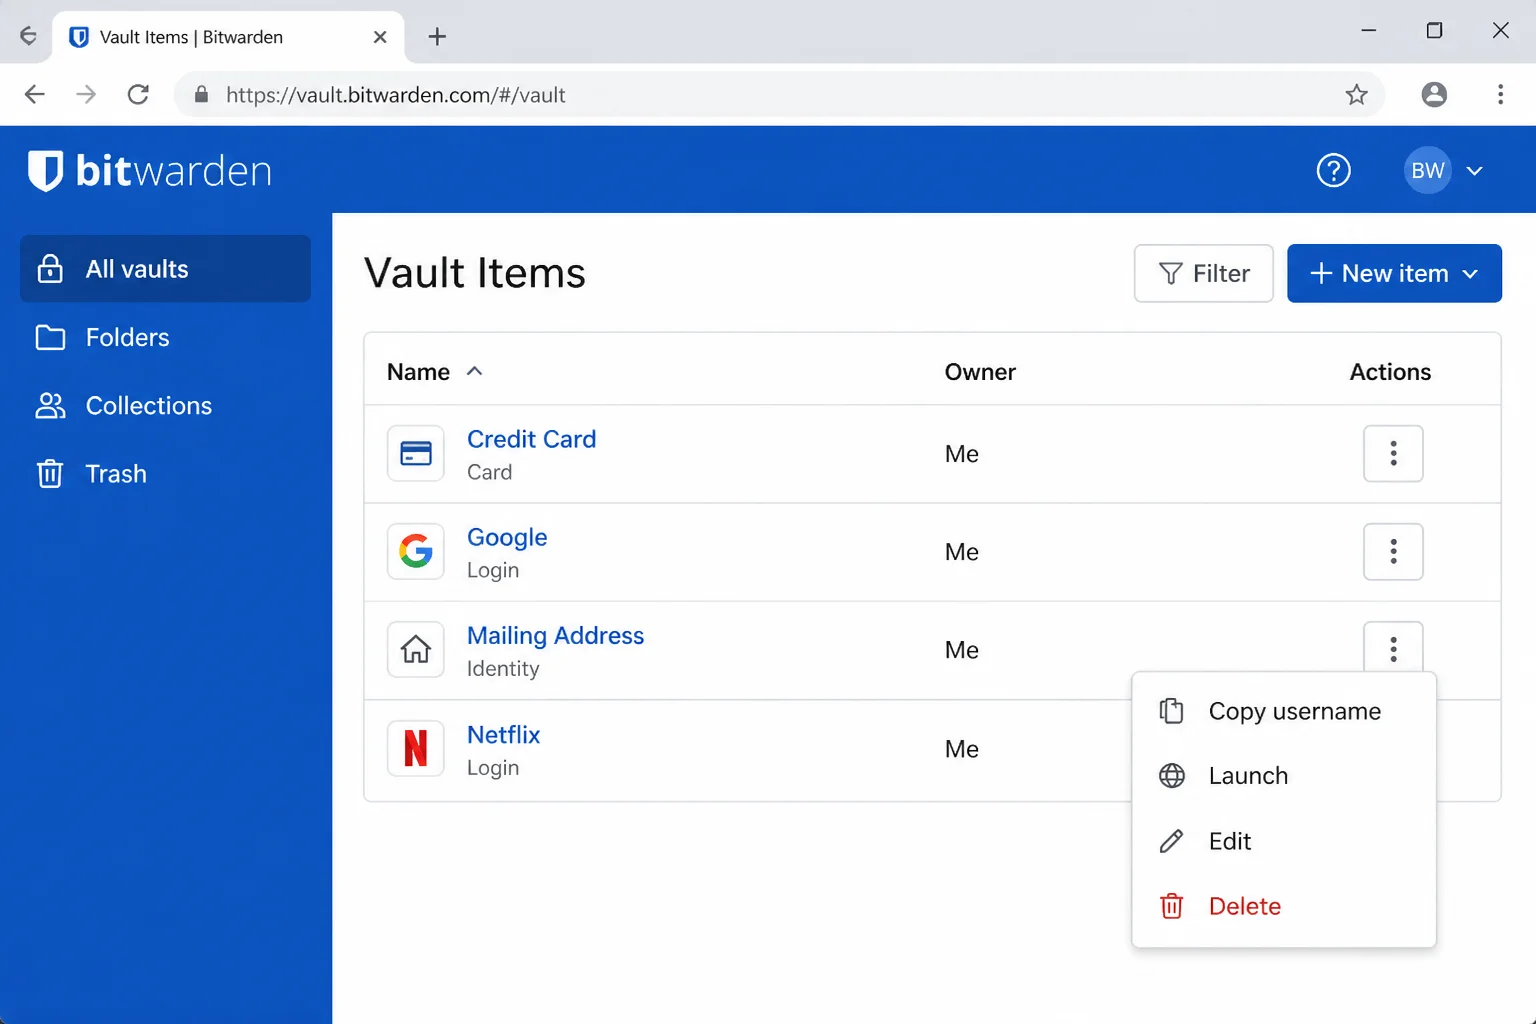
Task: Open a new browser tab
Action: [437, 37]
